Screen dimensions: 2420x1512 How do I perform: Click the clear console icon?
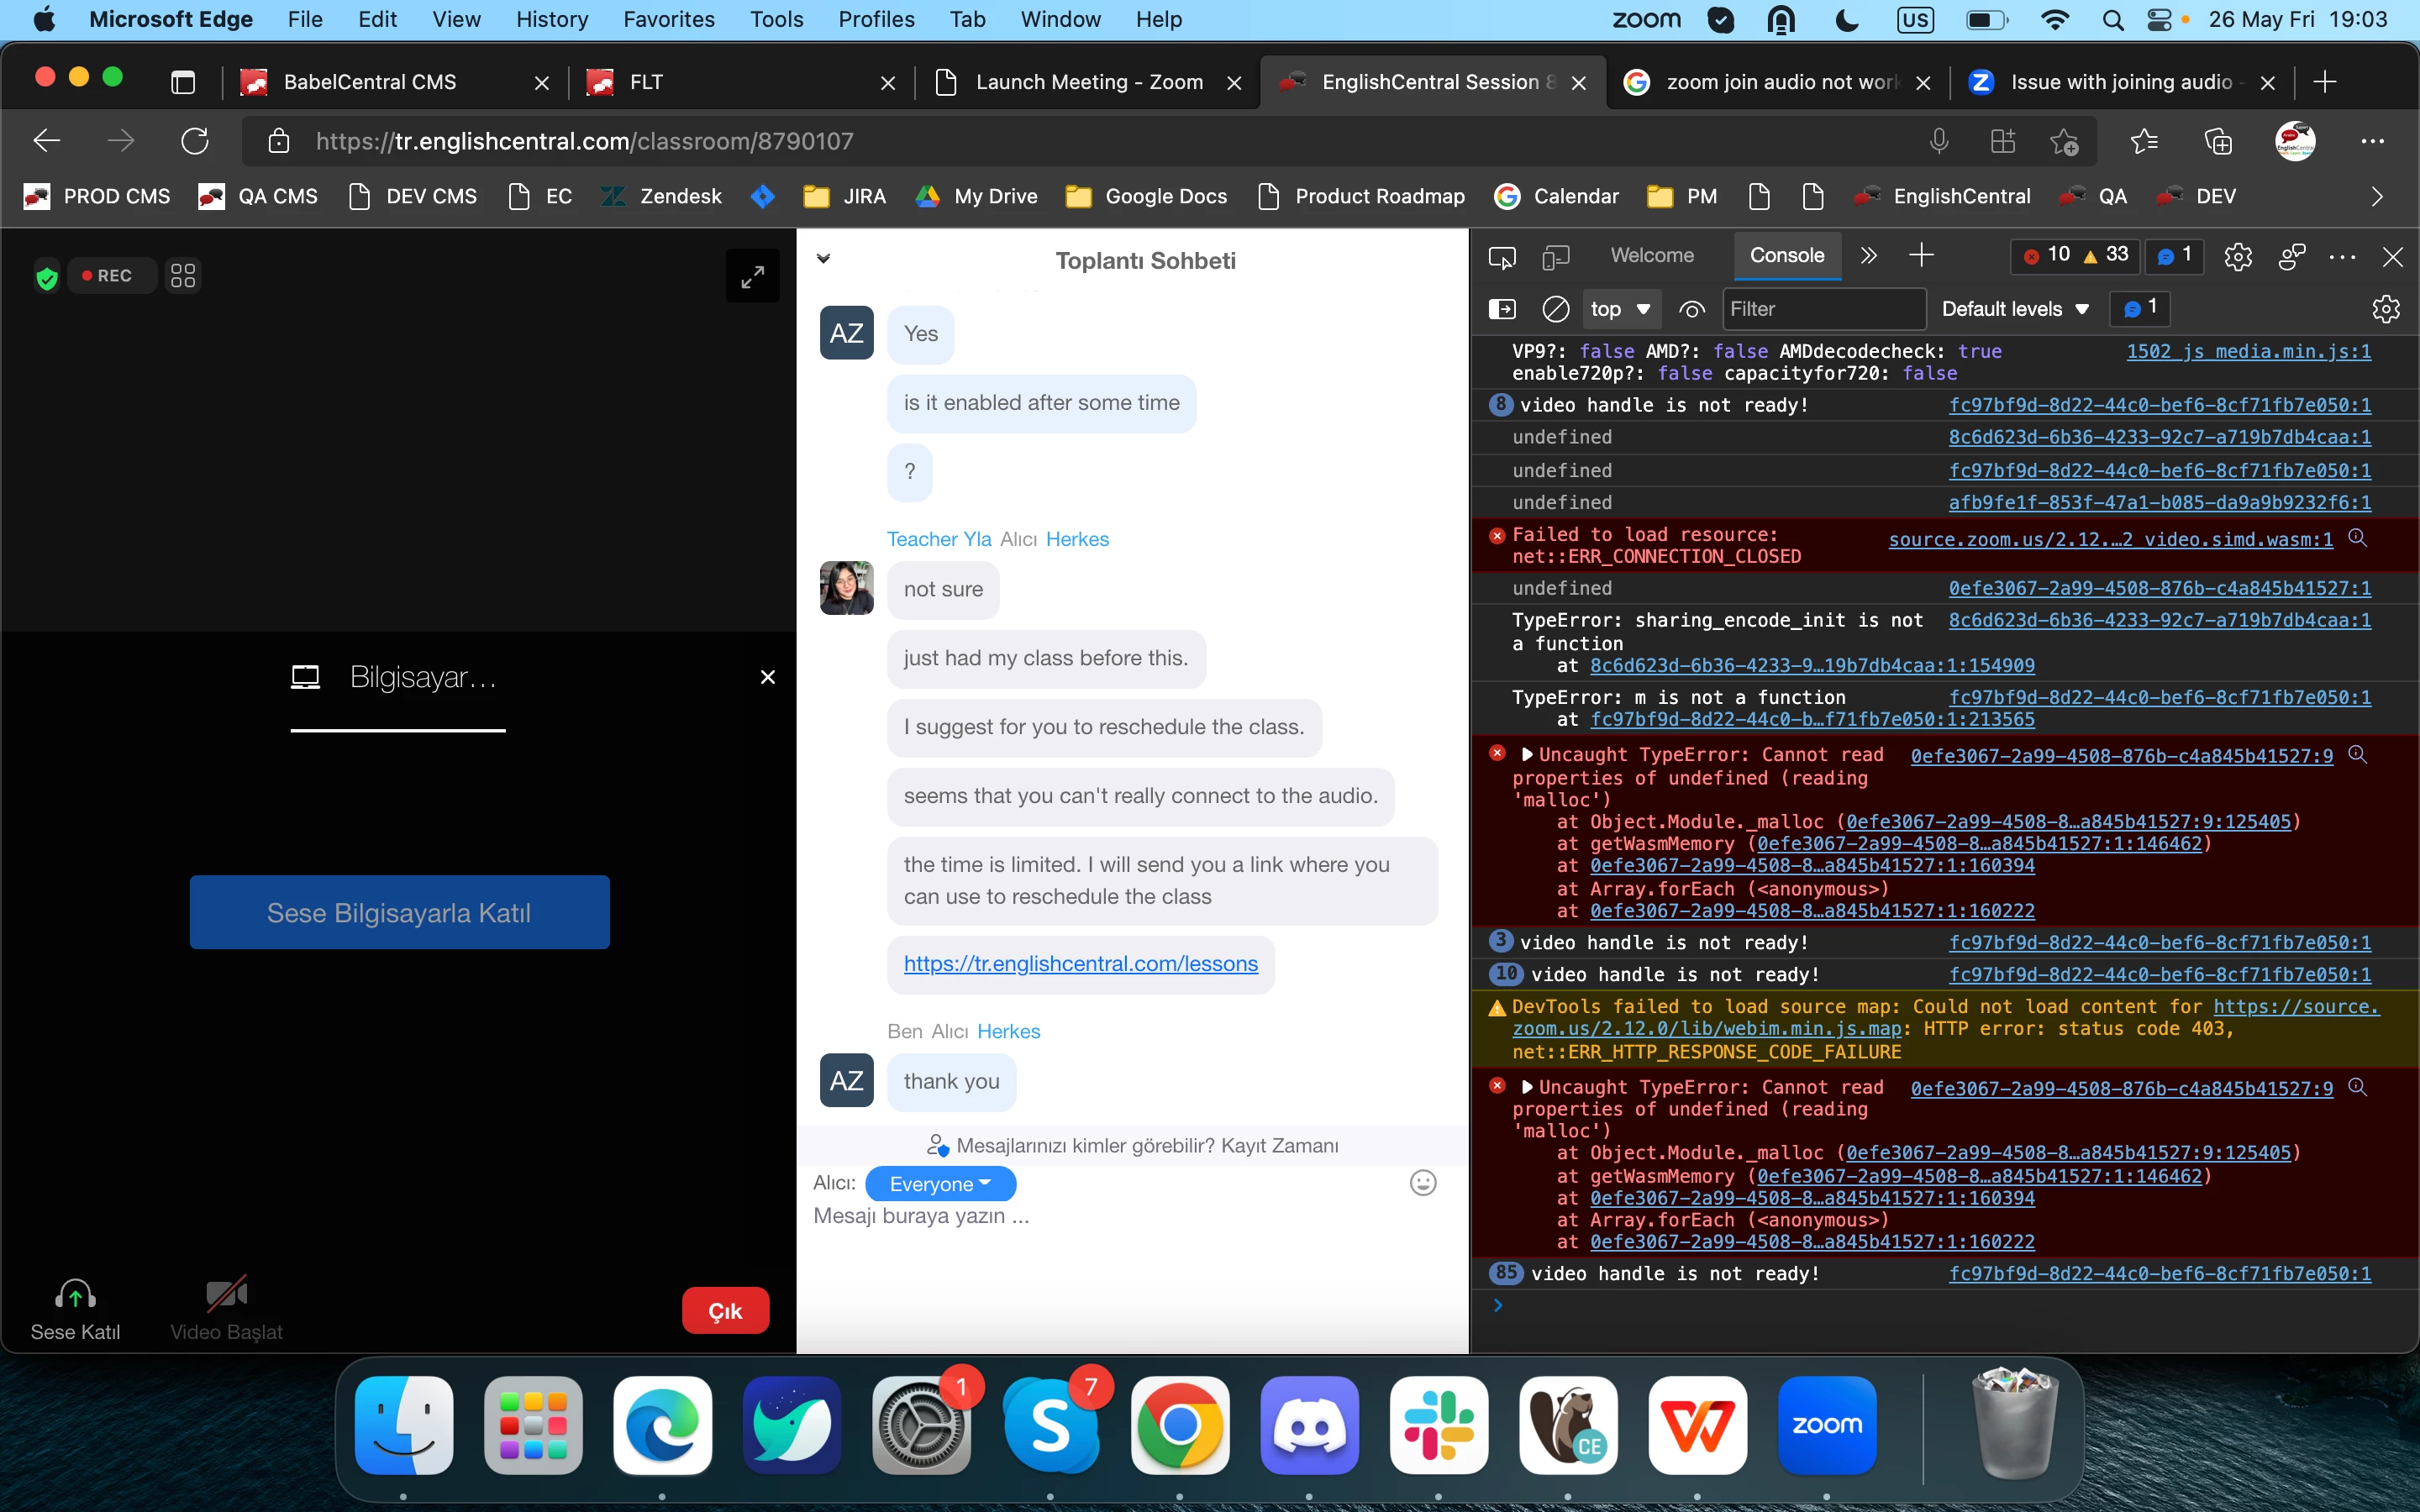click(1555, 309)
